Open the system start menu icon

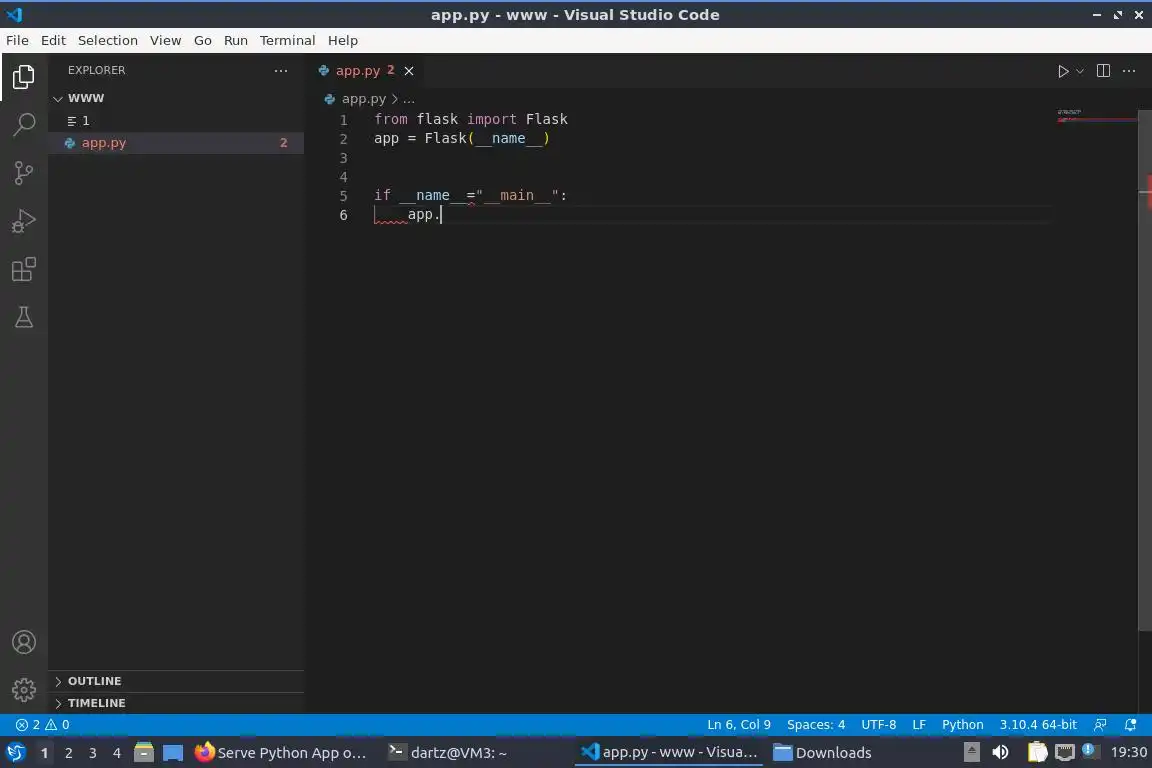(x=15, y=753)
